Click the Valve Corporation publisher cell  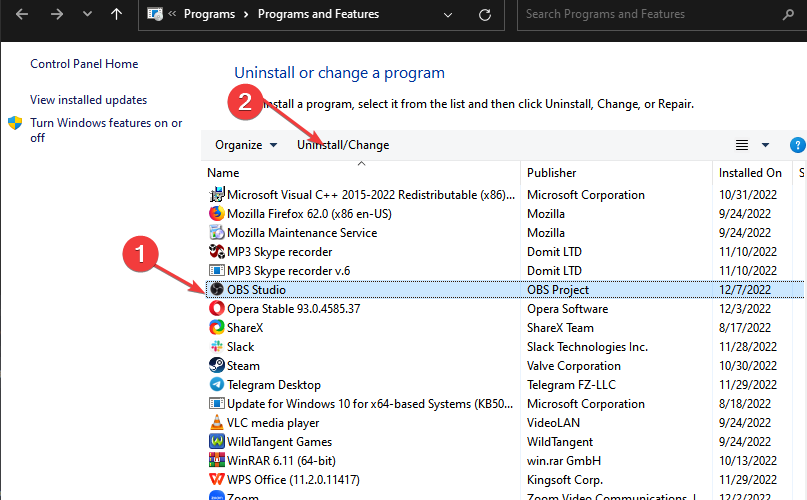(x=573, y=366)
